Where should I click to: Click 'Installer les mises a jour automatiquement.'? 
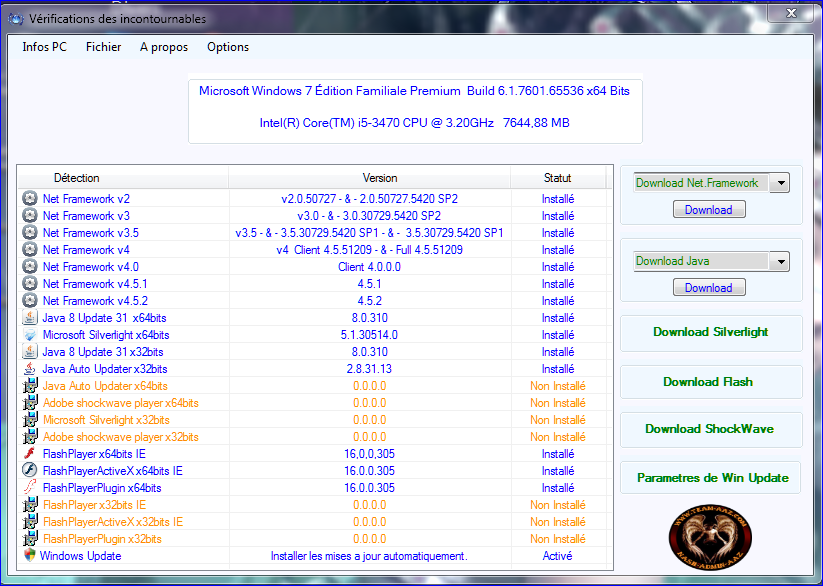pos(370,556)
